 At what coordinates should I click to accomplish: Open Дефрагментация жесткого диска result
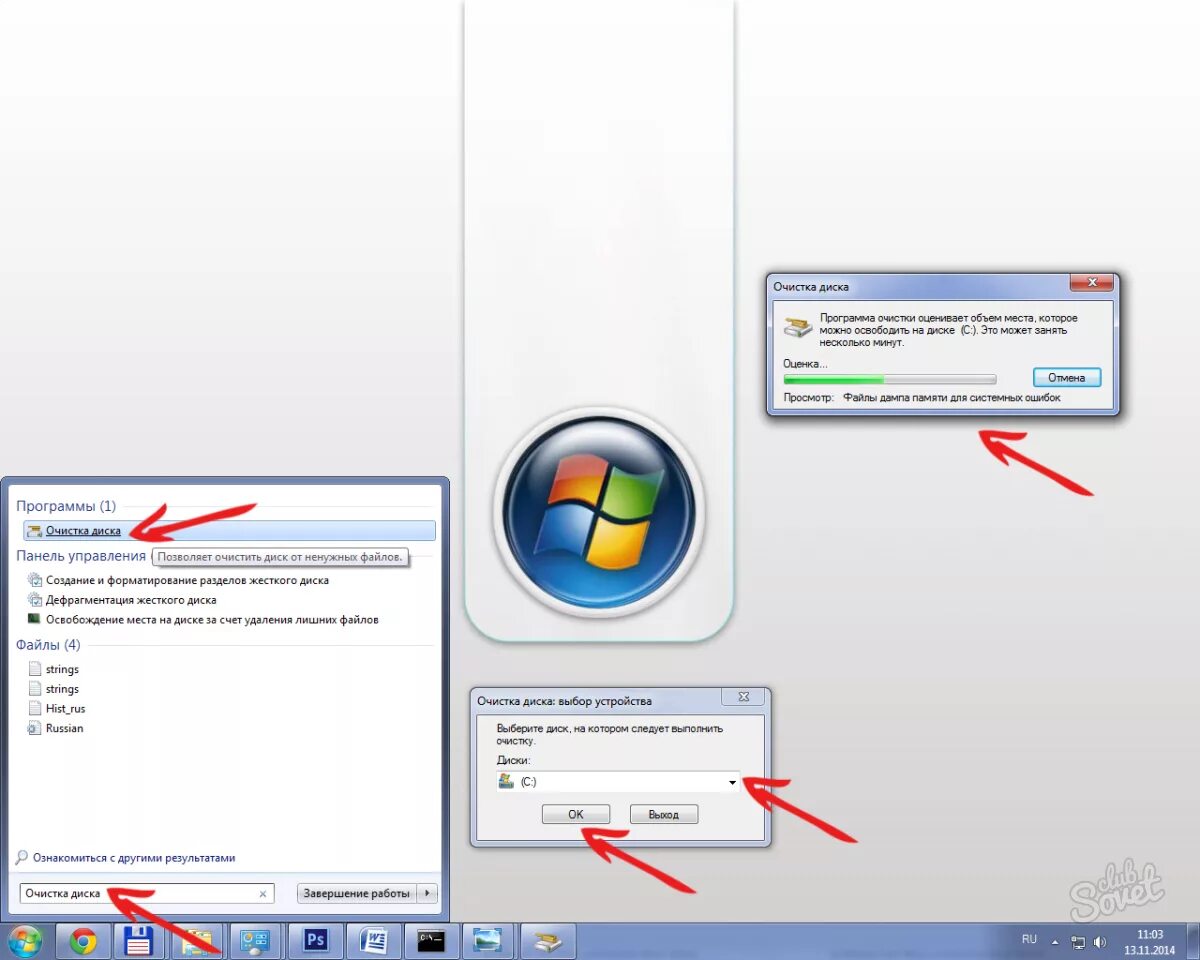[131, 600]
